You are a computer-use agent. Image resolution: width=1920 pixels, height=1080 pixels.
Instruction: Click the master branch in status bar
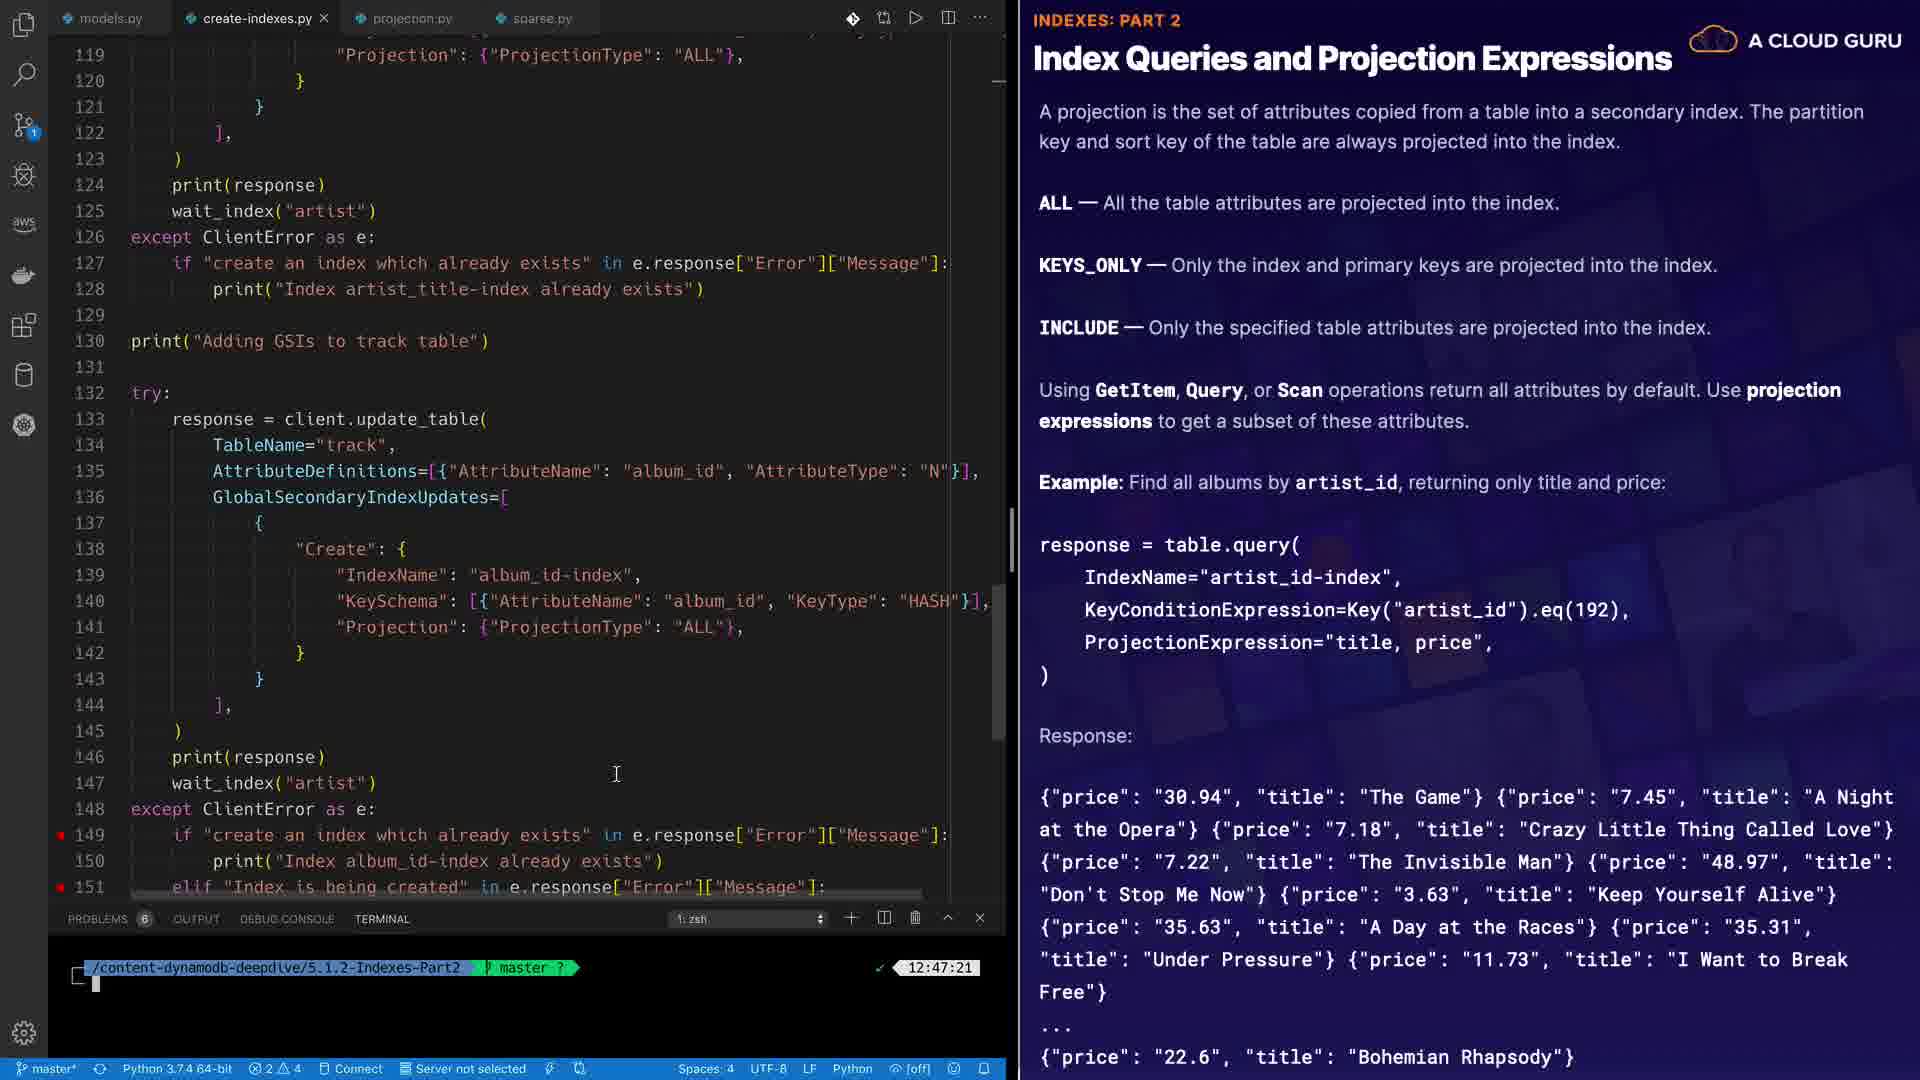pos(46,1069)
